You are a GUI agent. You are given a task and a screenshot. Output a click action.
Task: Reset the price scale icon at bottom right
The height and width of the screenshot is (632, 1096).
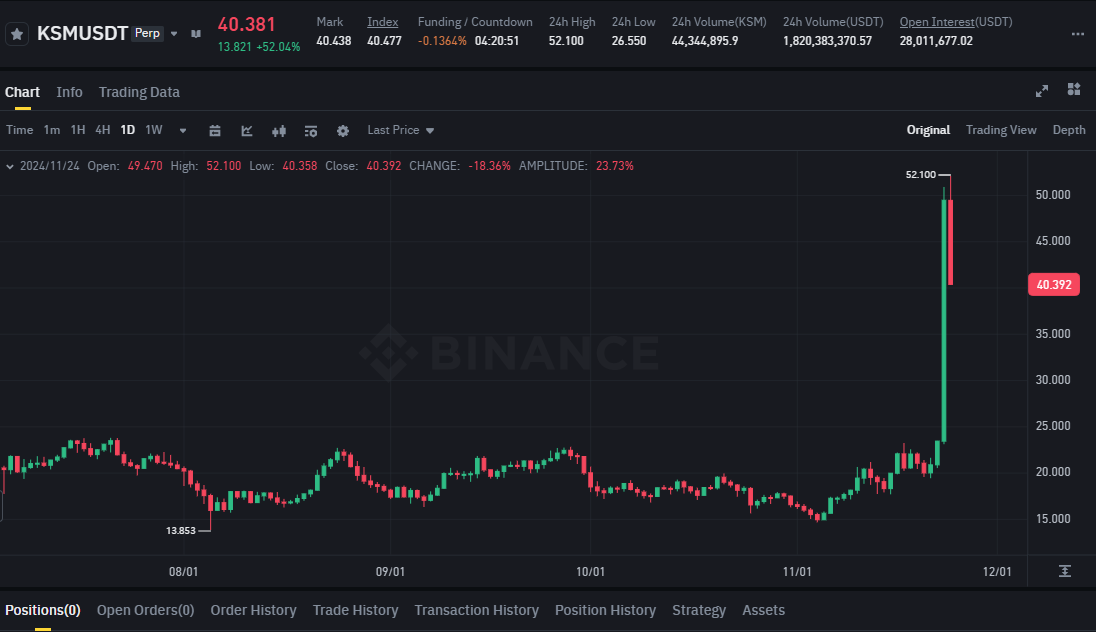coord(1065,571)
